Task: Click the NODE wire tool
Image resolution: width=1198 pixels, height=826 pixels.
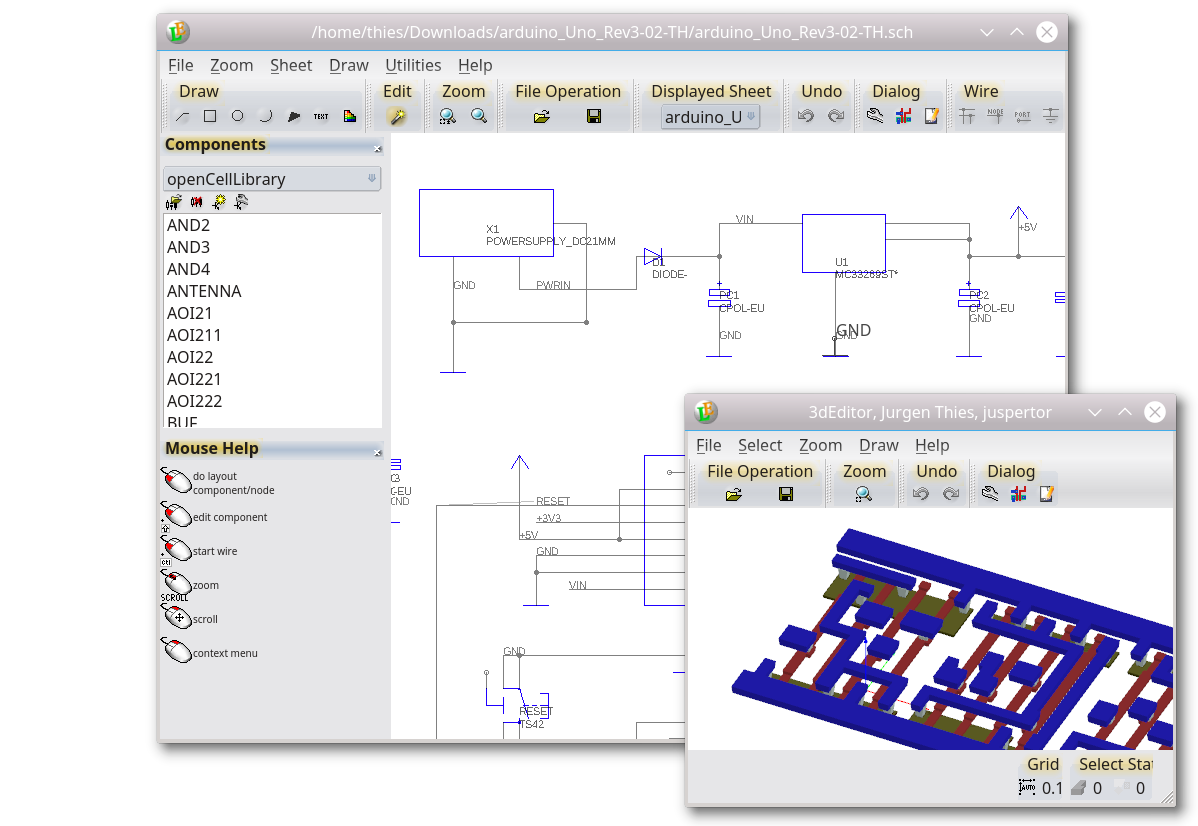Action: click(x=996, y=116)
